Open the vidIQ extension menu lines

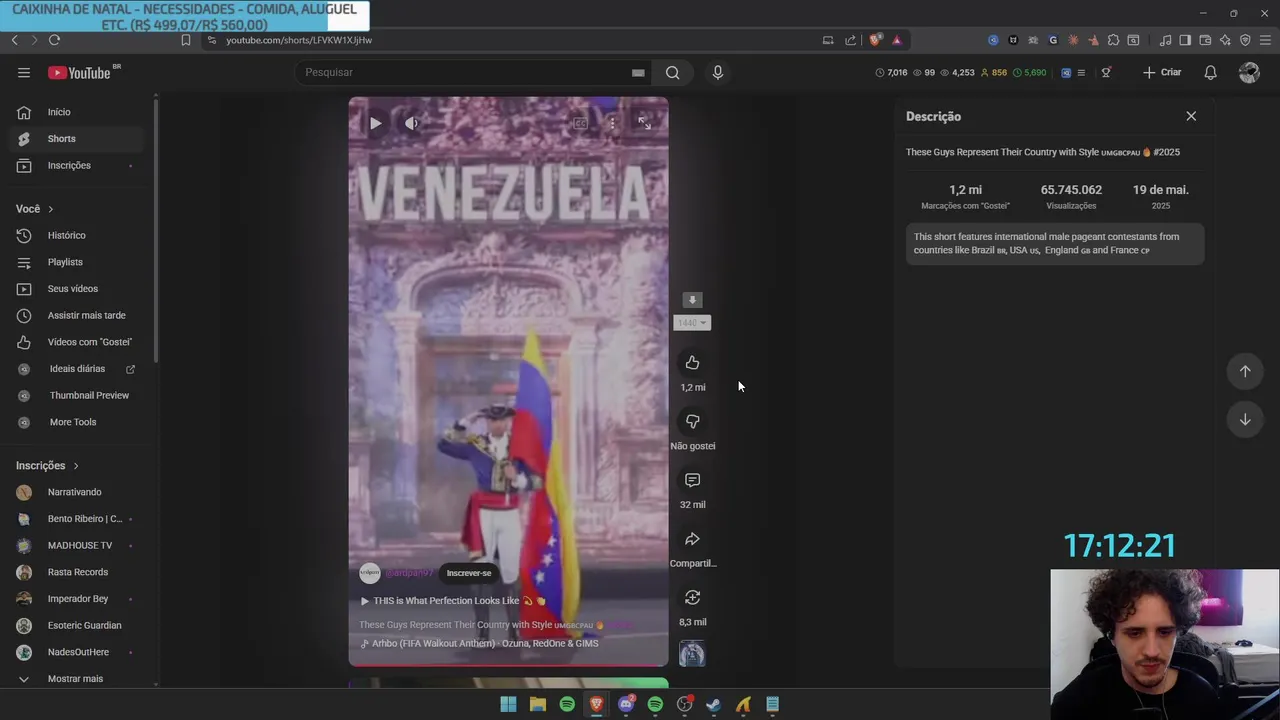1080,72
